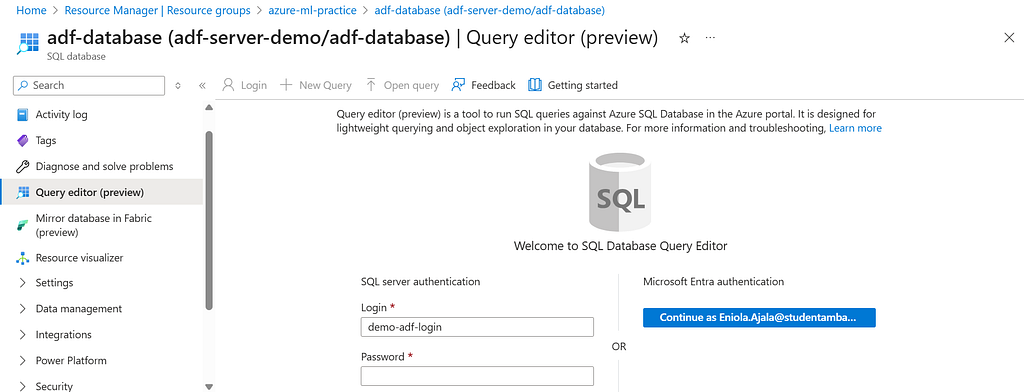The height and width of the screenshot is (392, 1024).
Task: Go to Home breadcrumb
Action: [30, 10]
